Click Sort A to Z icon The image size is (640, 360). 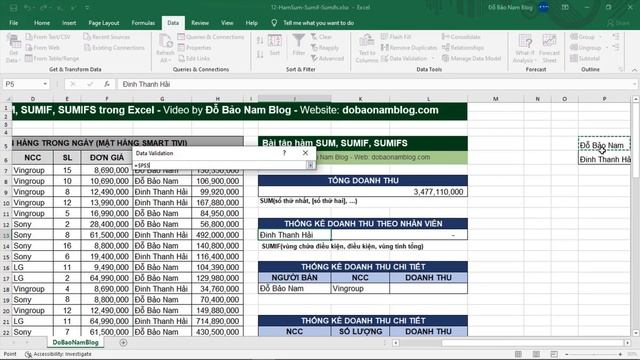(260, 40)
